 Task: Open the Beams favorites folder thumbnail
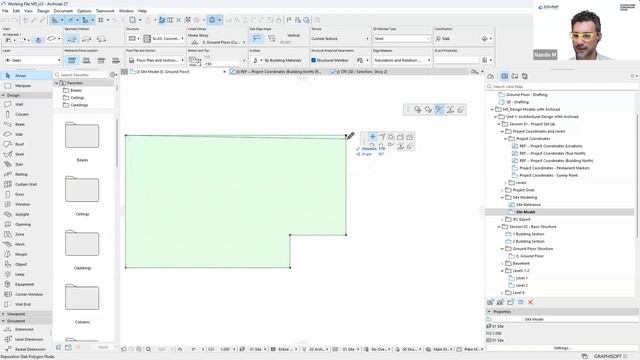tap(82, 135)
